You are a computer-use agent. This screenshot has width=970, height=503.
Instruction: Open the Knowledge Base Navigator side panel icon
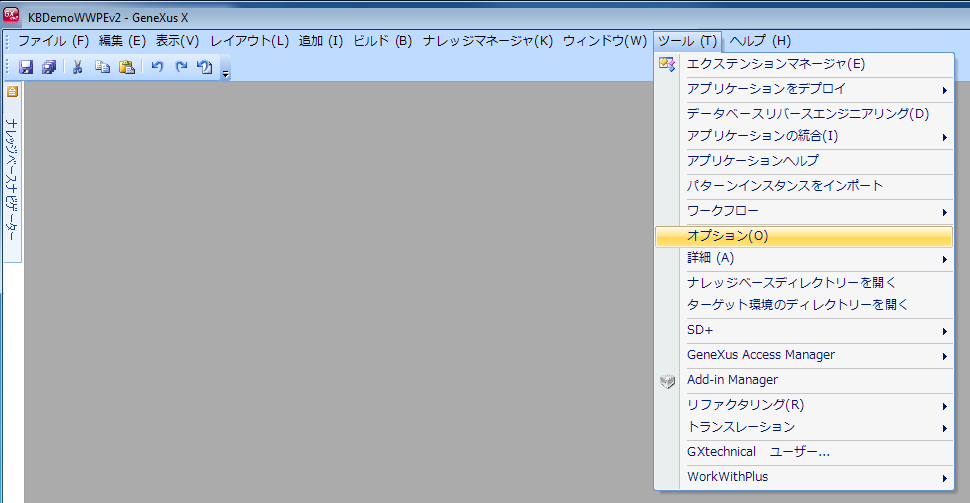tap(13, 91)
